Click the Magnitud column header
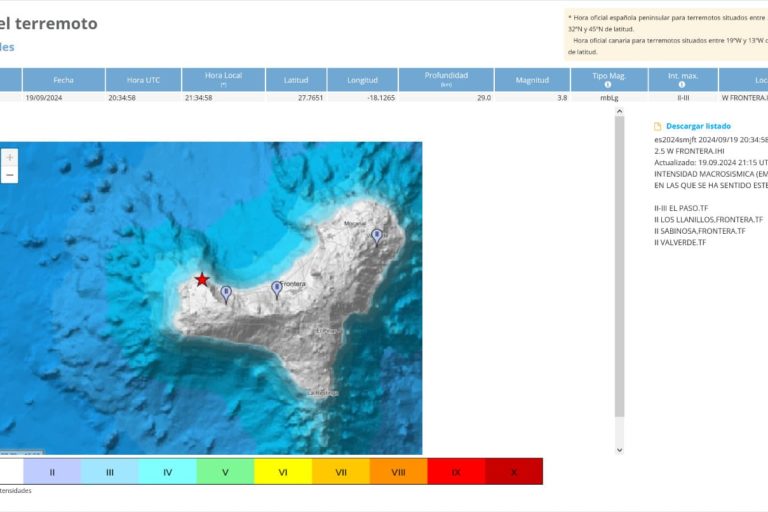768x512 pixels. [532, 80]
